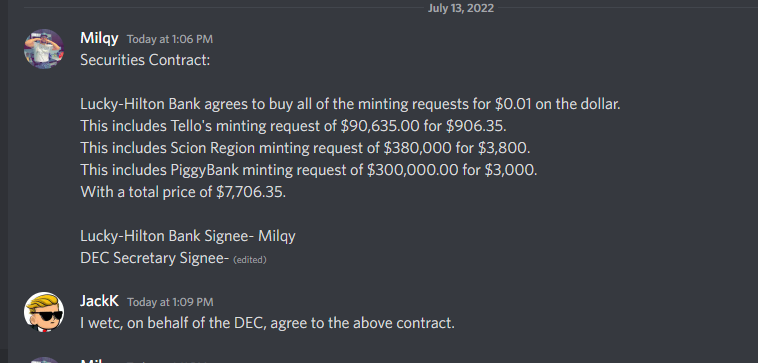Click the partially visible avatar at bottom
The height and width of the screenshot is (363, 758).
pos(44,360)
